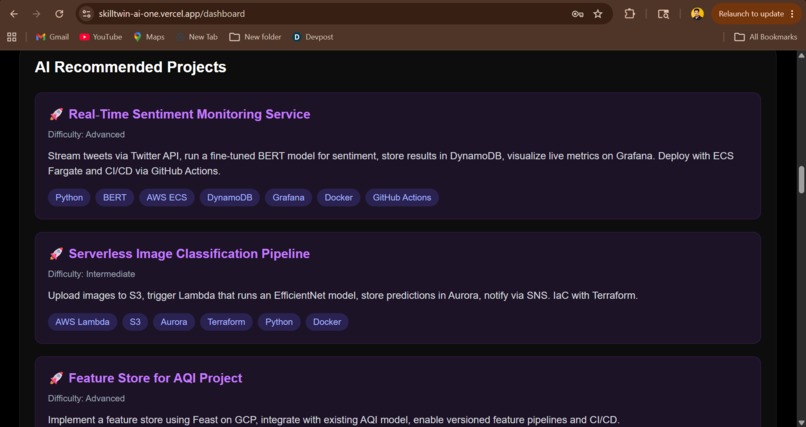
Task: Select the GitHub Actions tag
Action: 402,198
